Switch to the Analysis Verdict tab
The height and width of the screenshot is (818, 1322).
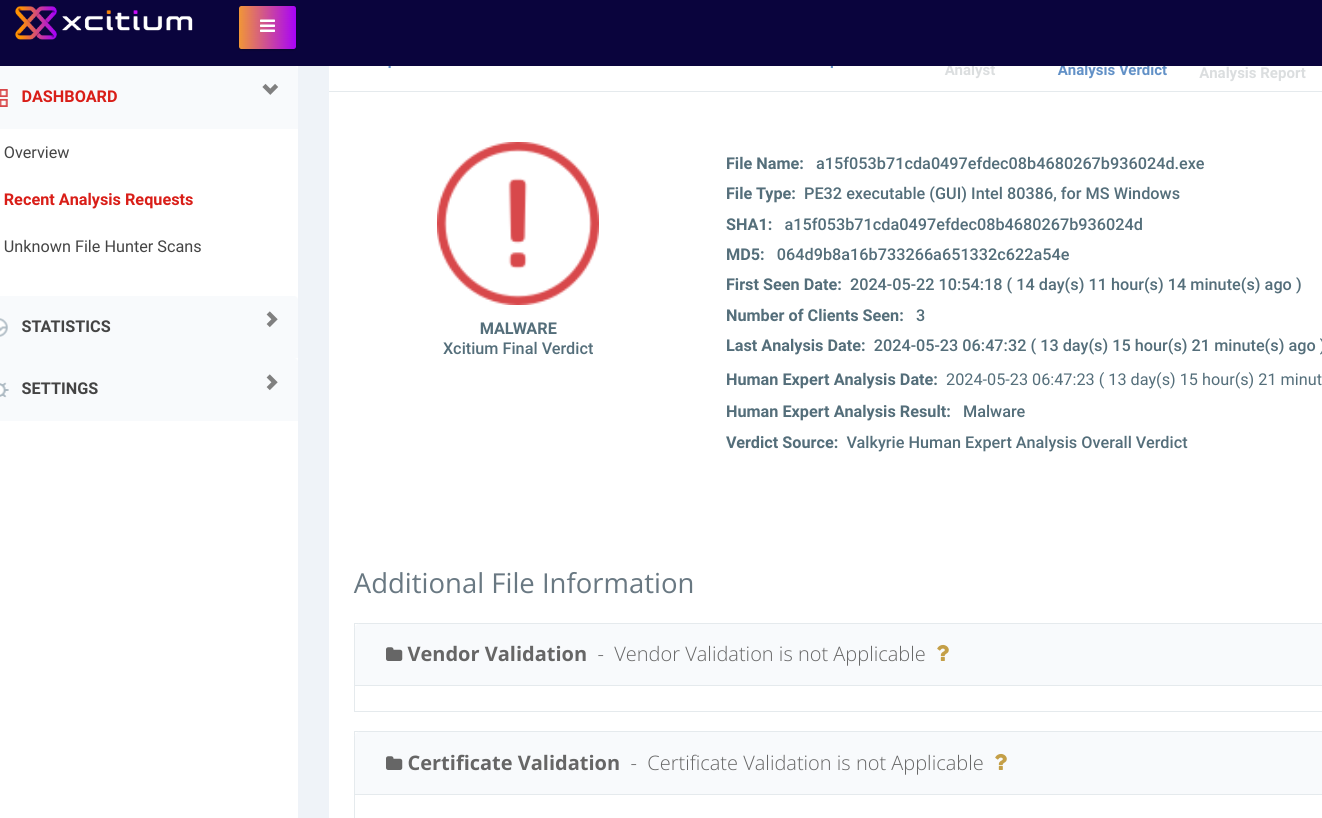tap(1113, 71)
